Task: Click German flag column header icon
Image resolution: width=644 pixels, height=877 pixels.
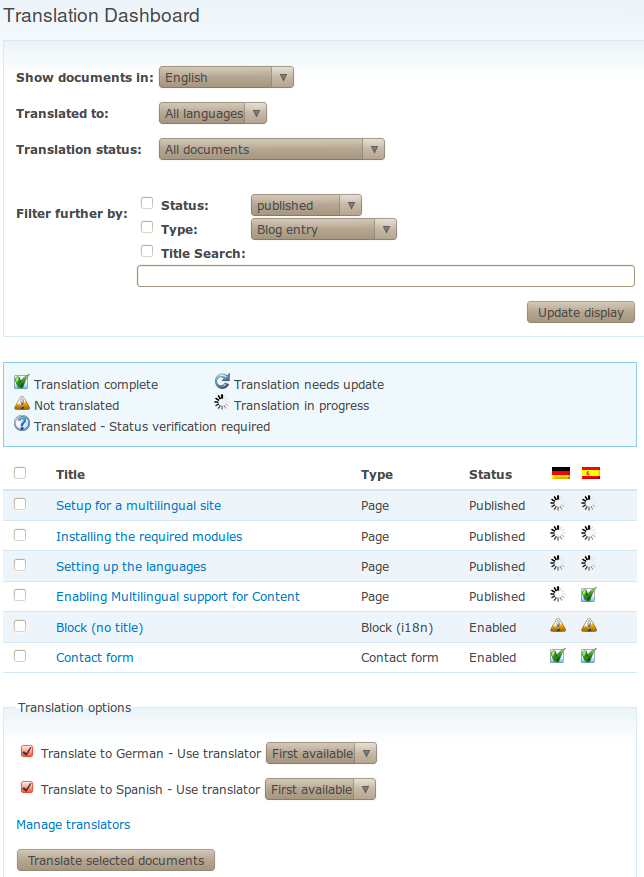Action: pyautogui.click(x=561, y=473)
